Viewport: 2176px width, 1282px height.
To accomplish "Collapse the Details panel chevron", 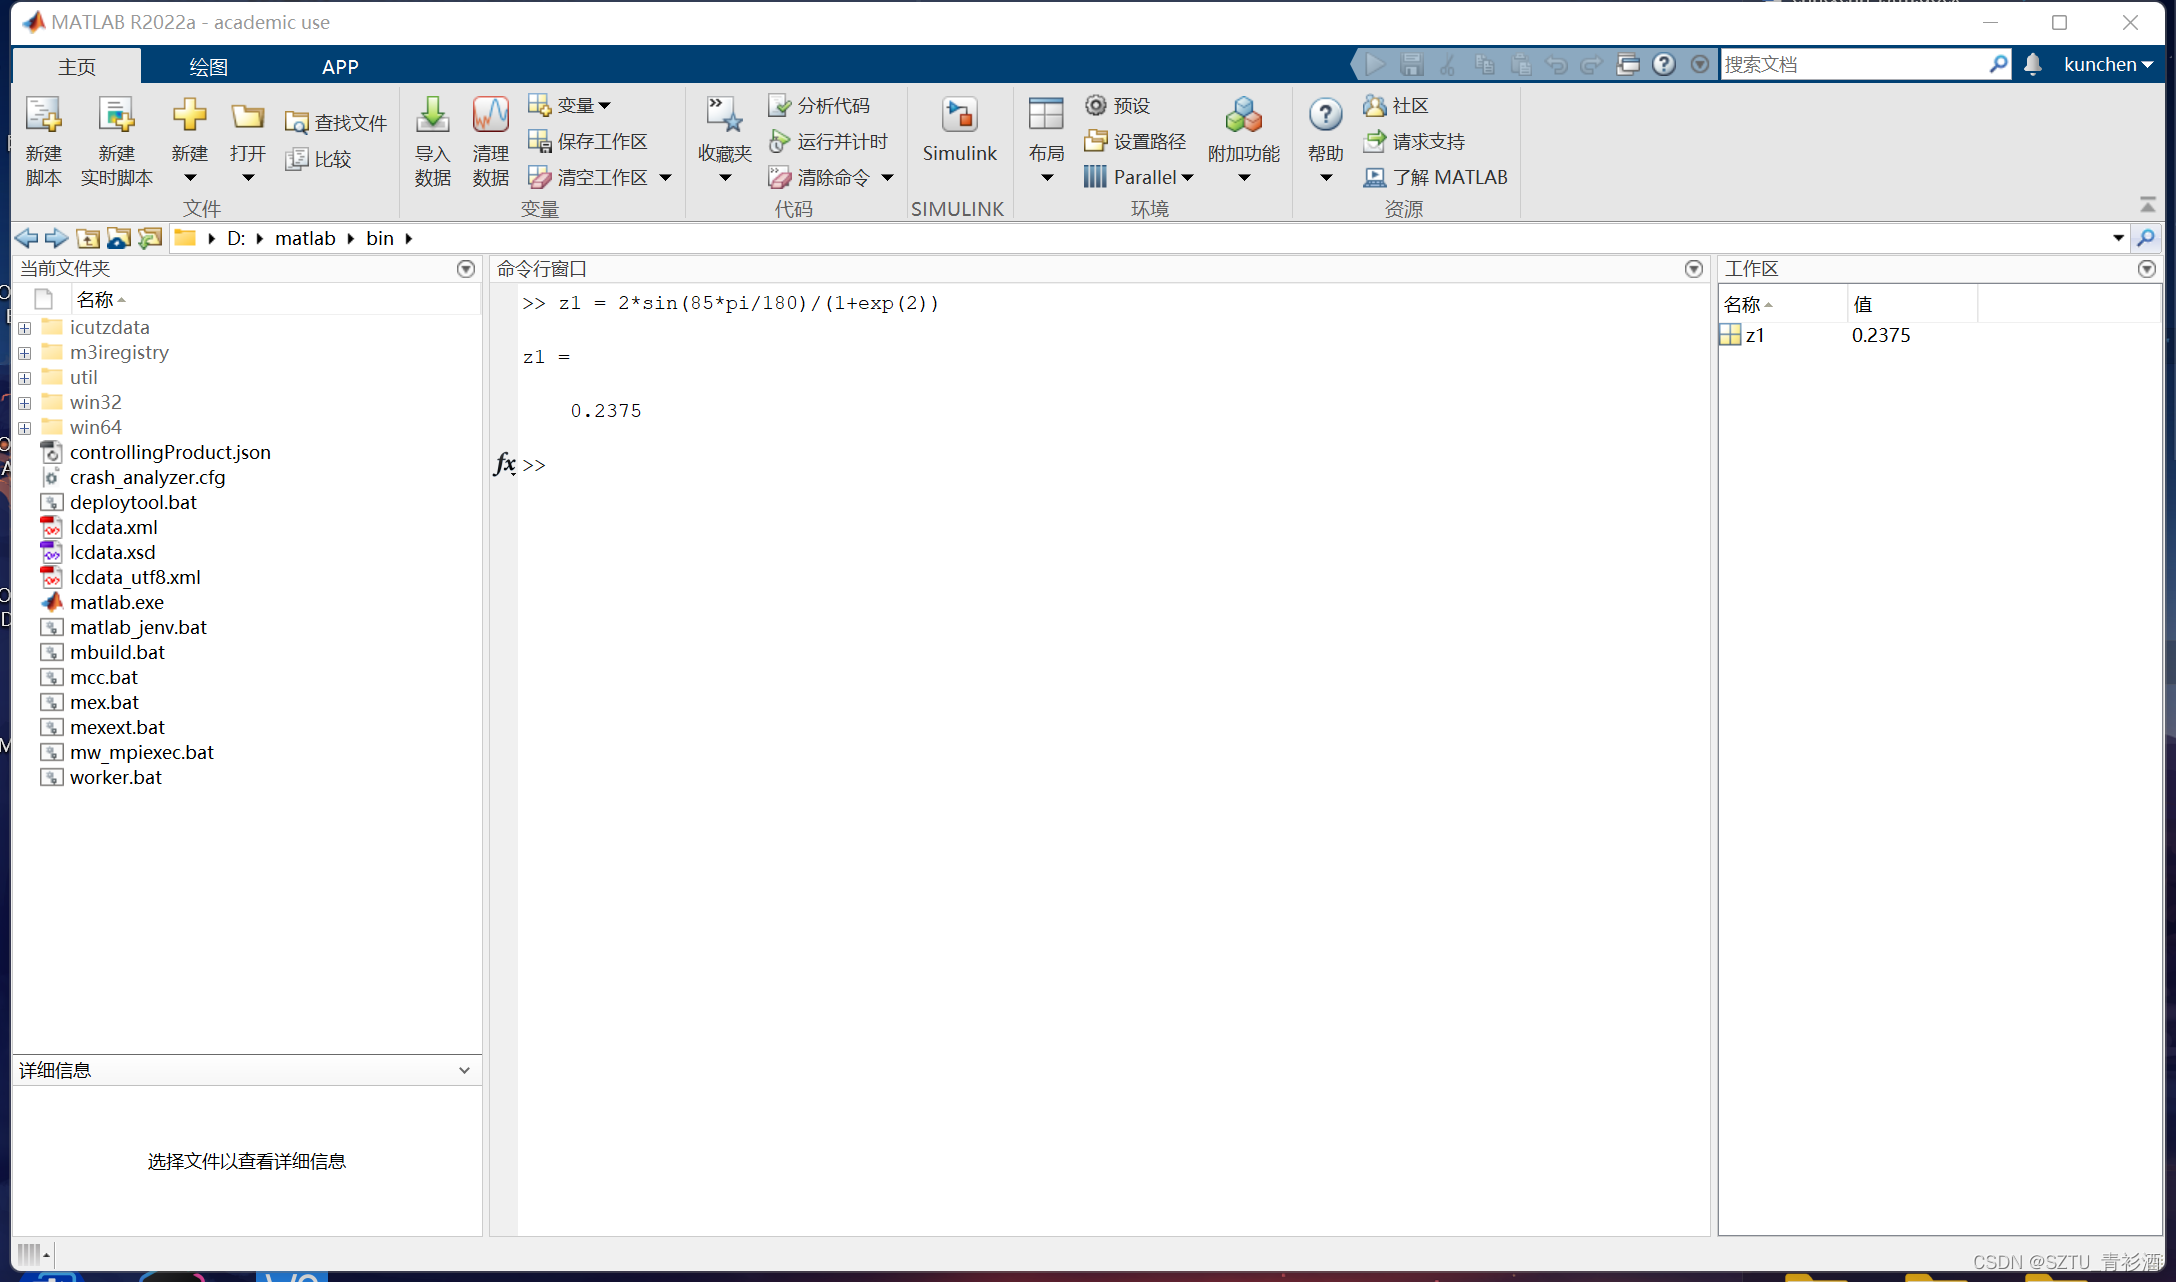I will 464,1070.
